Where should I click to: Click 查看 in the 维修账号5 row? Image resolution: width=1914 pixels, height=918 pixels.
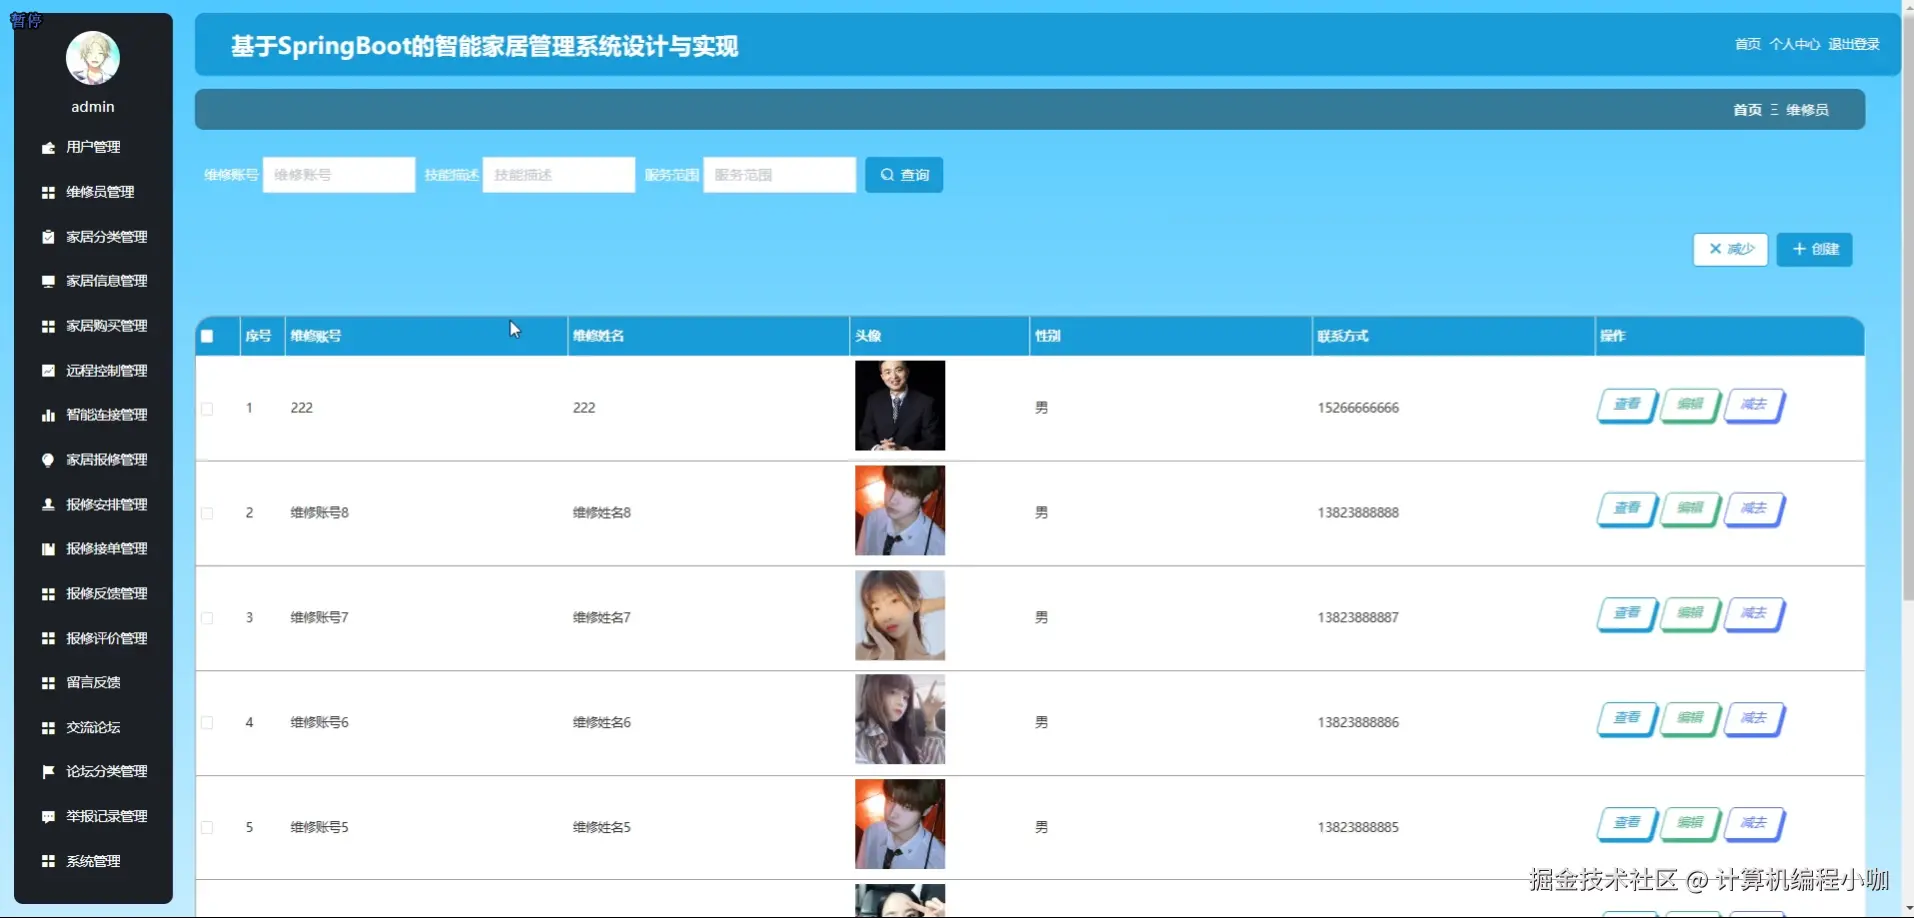pos(1627,824)
